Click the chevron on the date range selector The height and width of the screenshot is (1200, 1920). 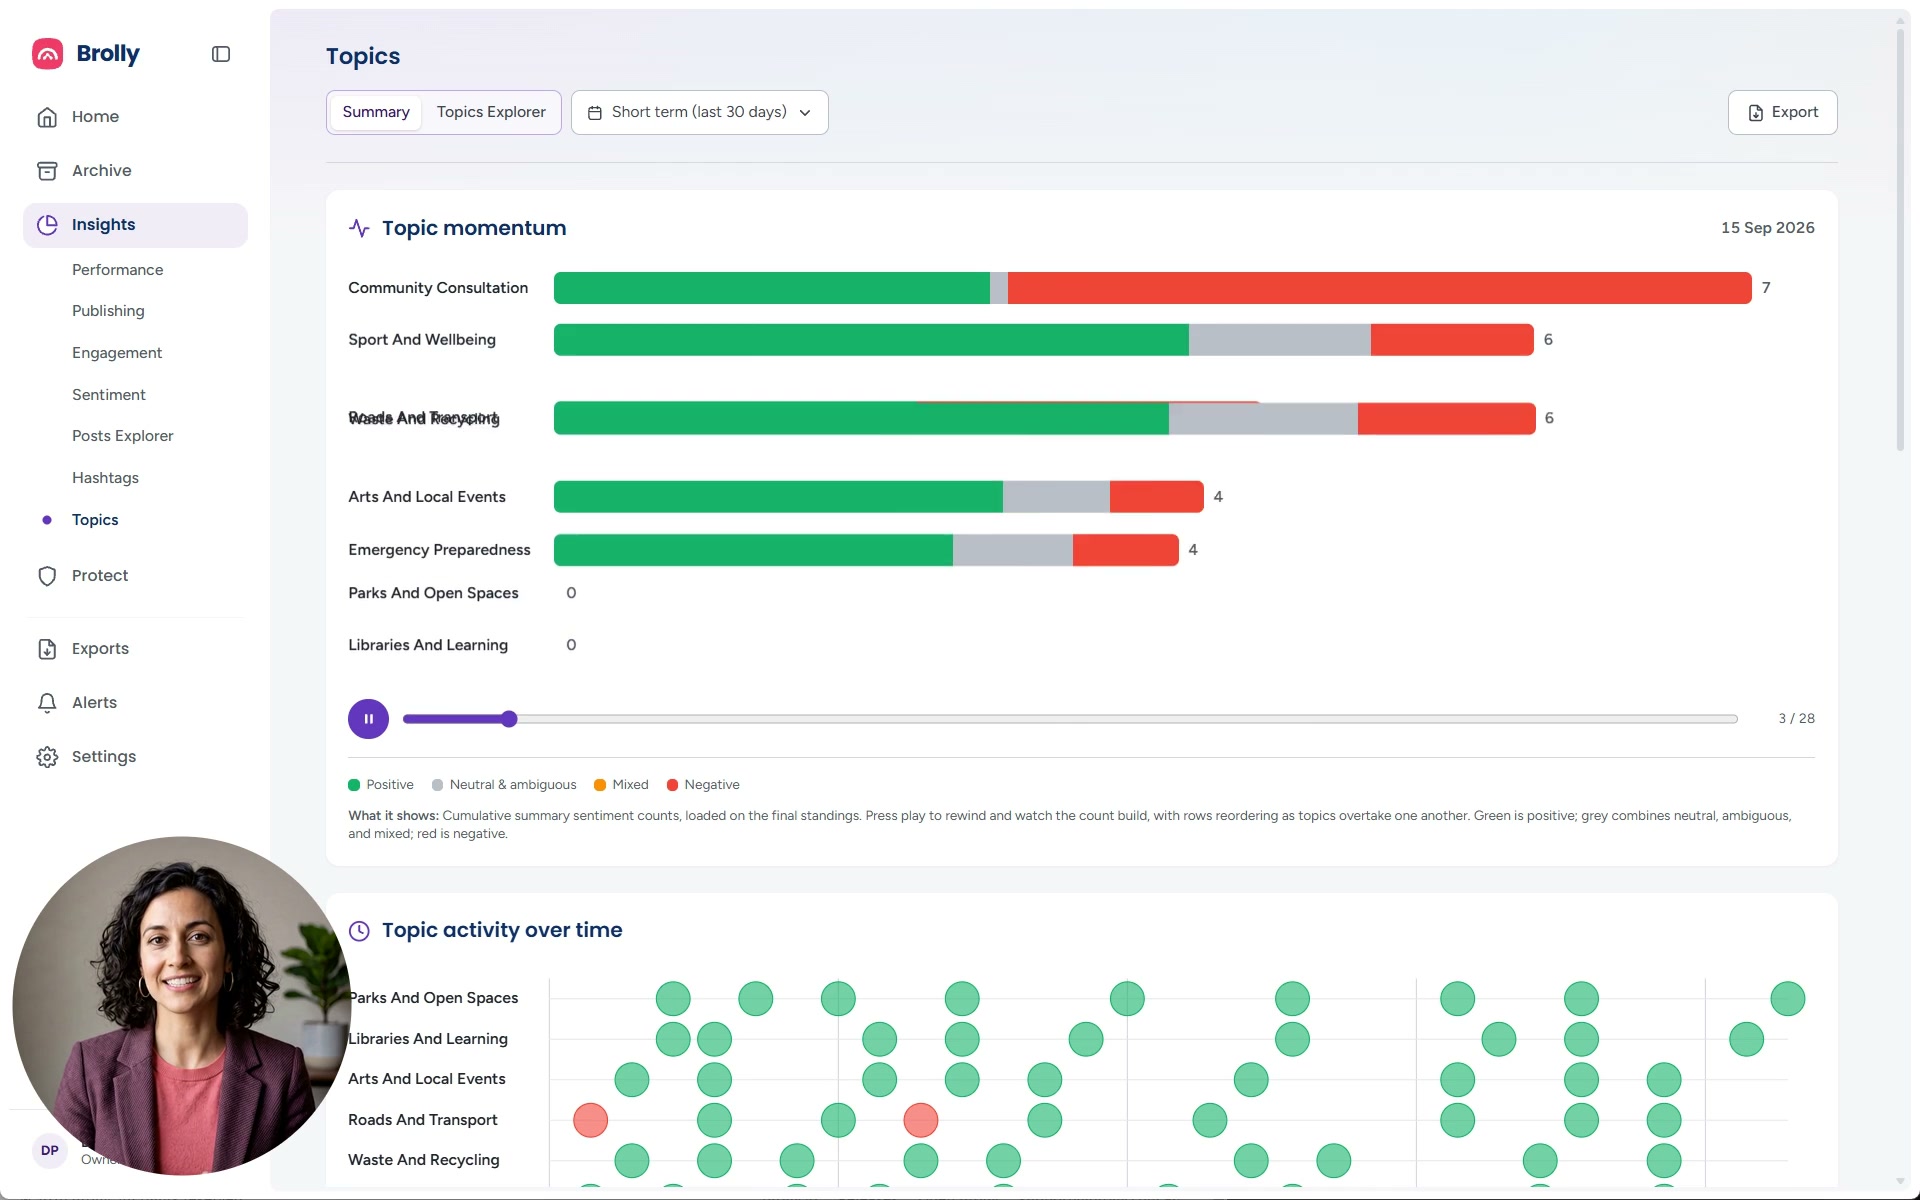point(805,113)
